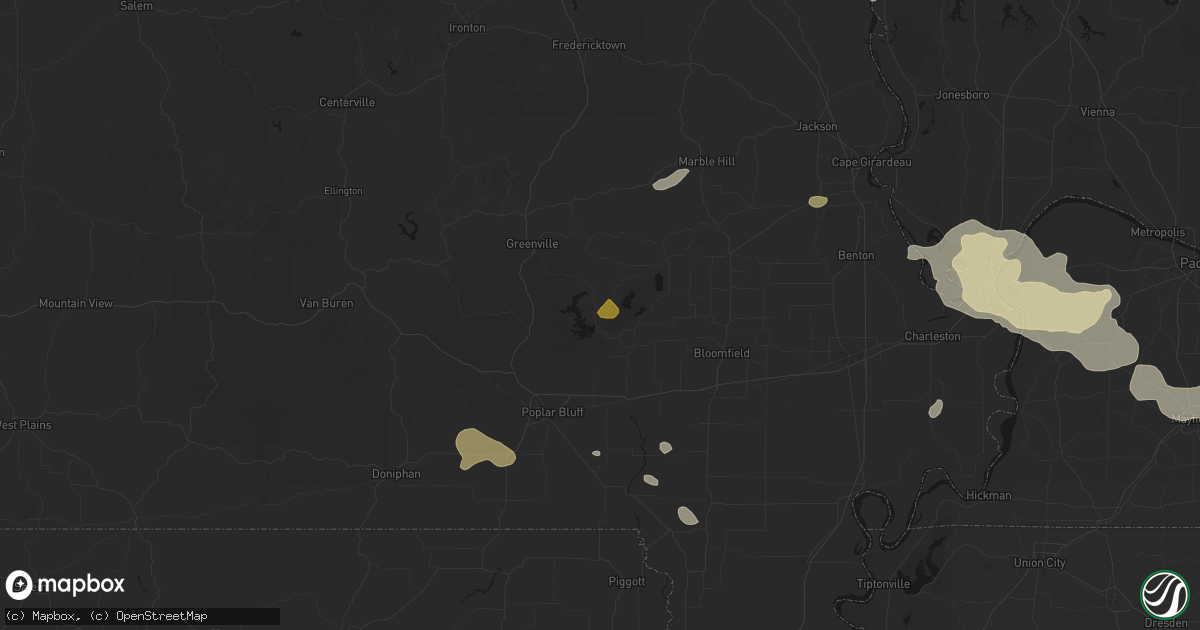Click the Van Buren label

[327, 303]
